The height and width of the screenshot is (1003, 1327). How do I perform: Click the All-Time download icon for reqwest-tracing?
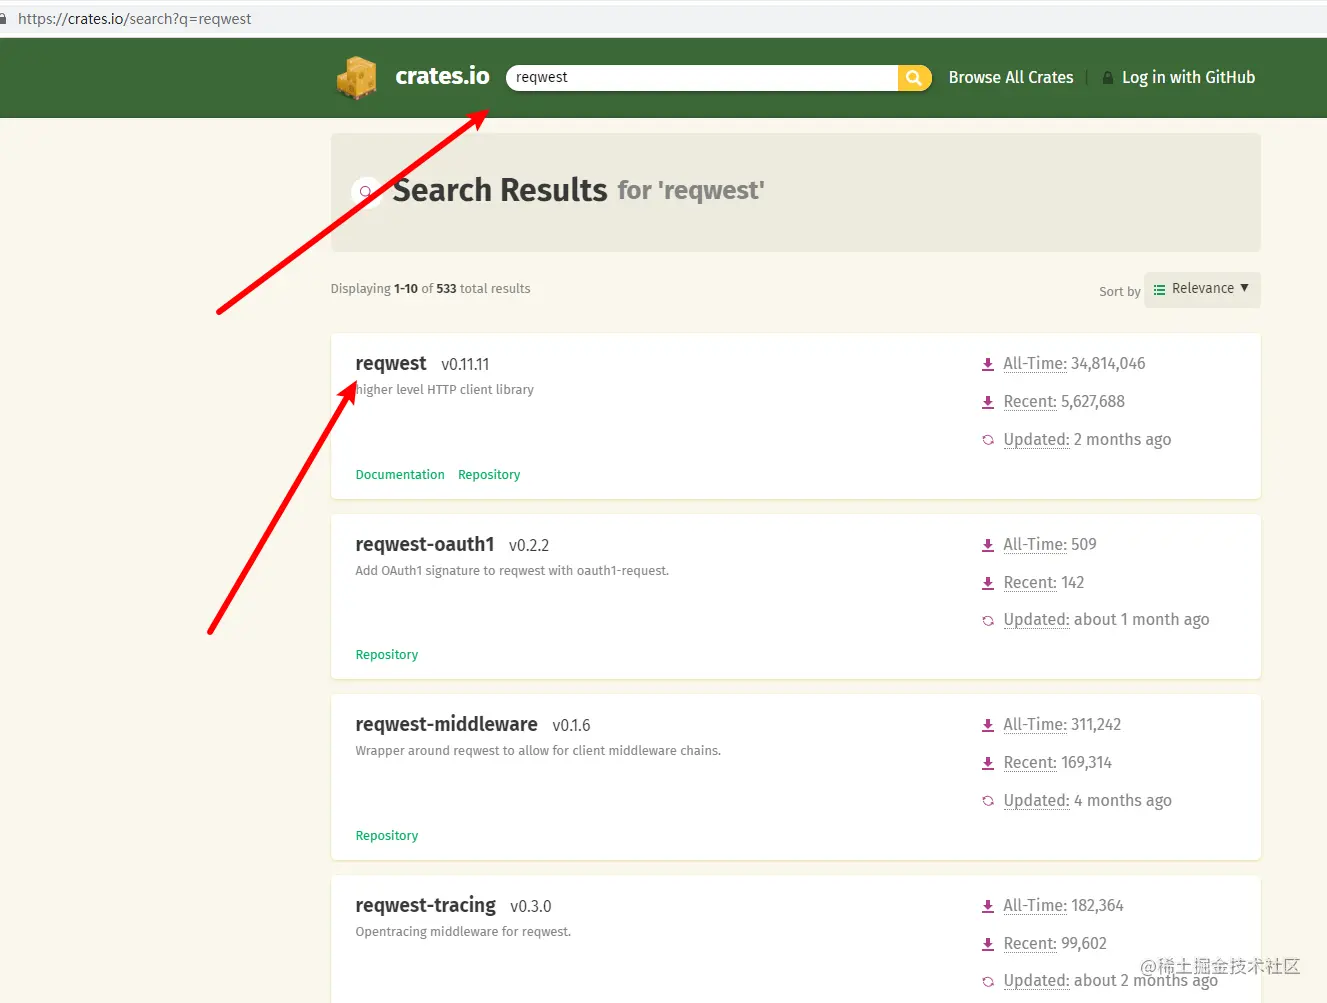coord(988,906)
